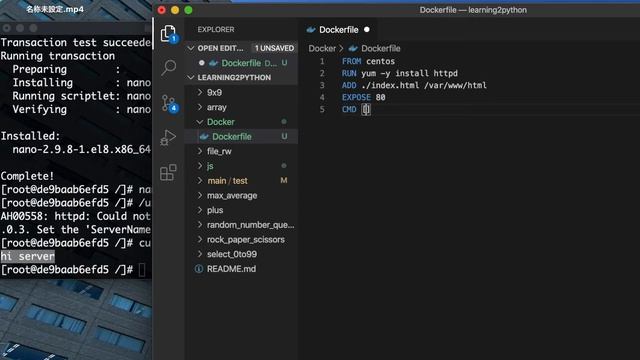The height and width of the screenshot is (360, 640).
Task: Expand the array folder
Action: (x=200, y=107)
